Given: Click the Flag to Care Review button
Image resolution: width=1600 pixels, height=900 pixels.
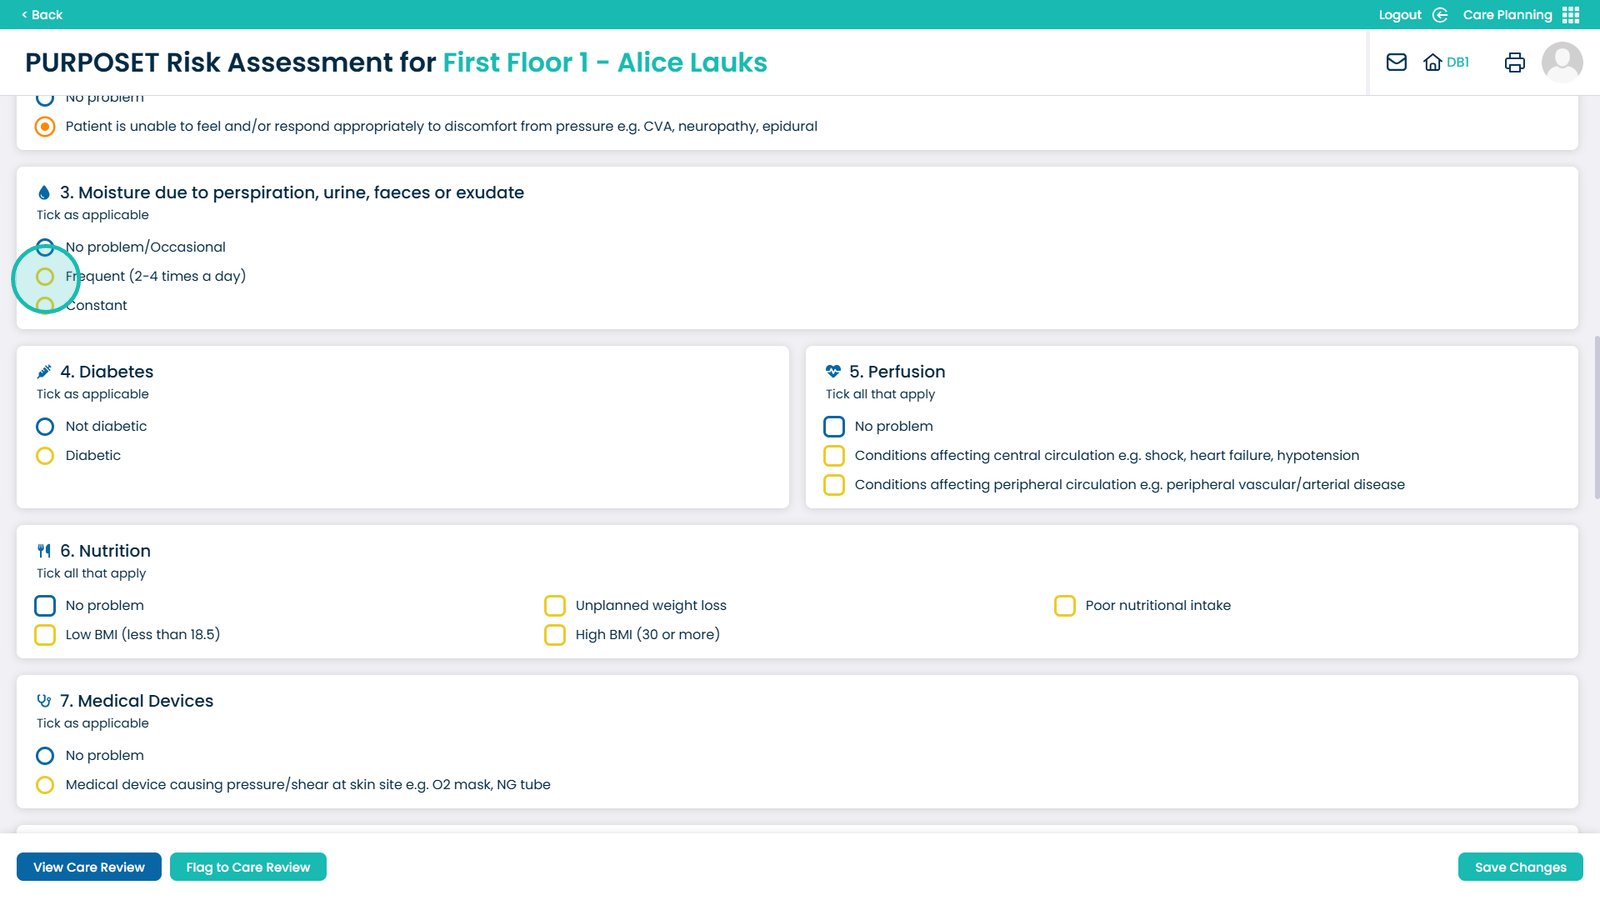Looking at the screenshot, I should point(248,867).
